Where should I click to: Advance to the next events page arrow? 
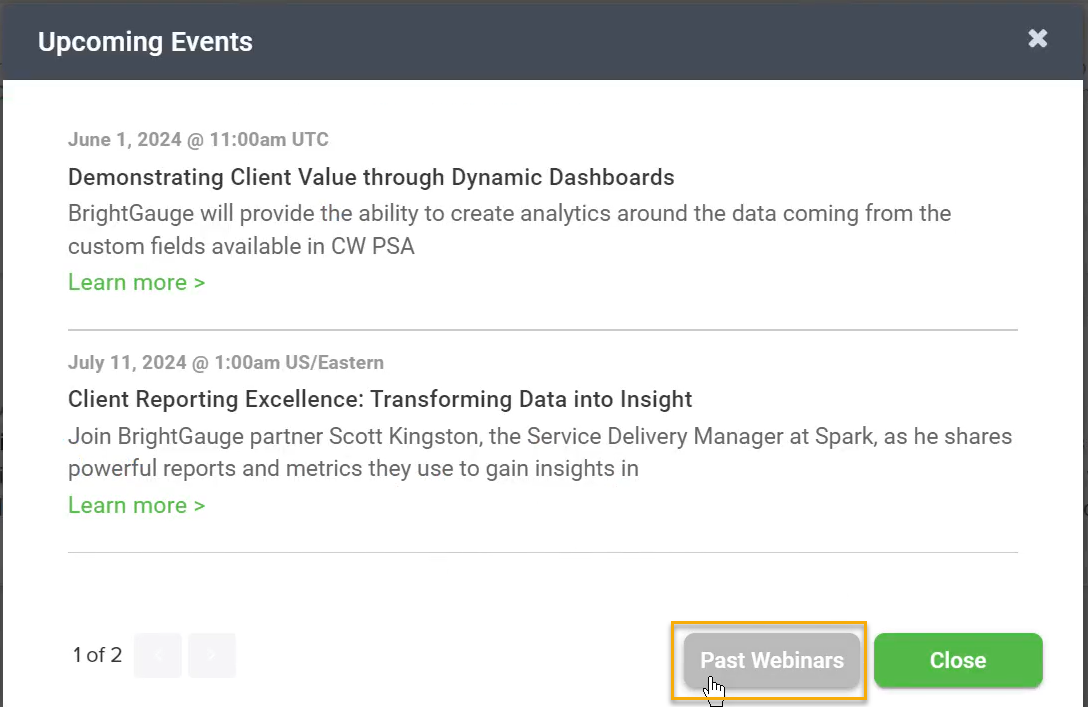pos(212,655)
